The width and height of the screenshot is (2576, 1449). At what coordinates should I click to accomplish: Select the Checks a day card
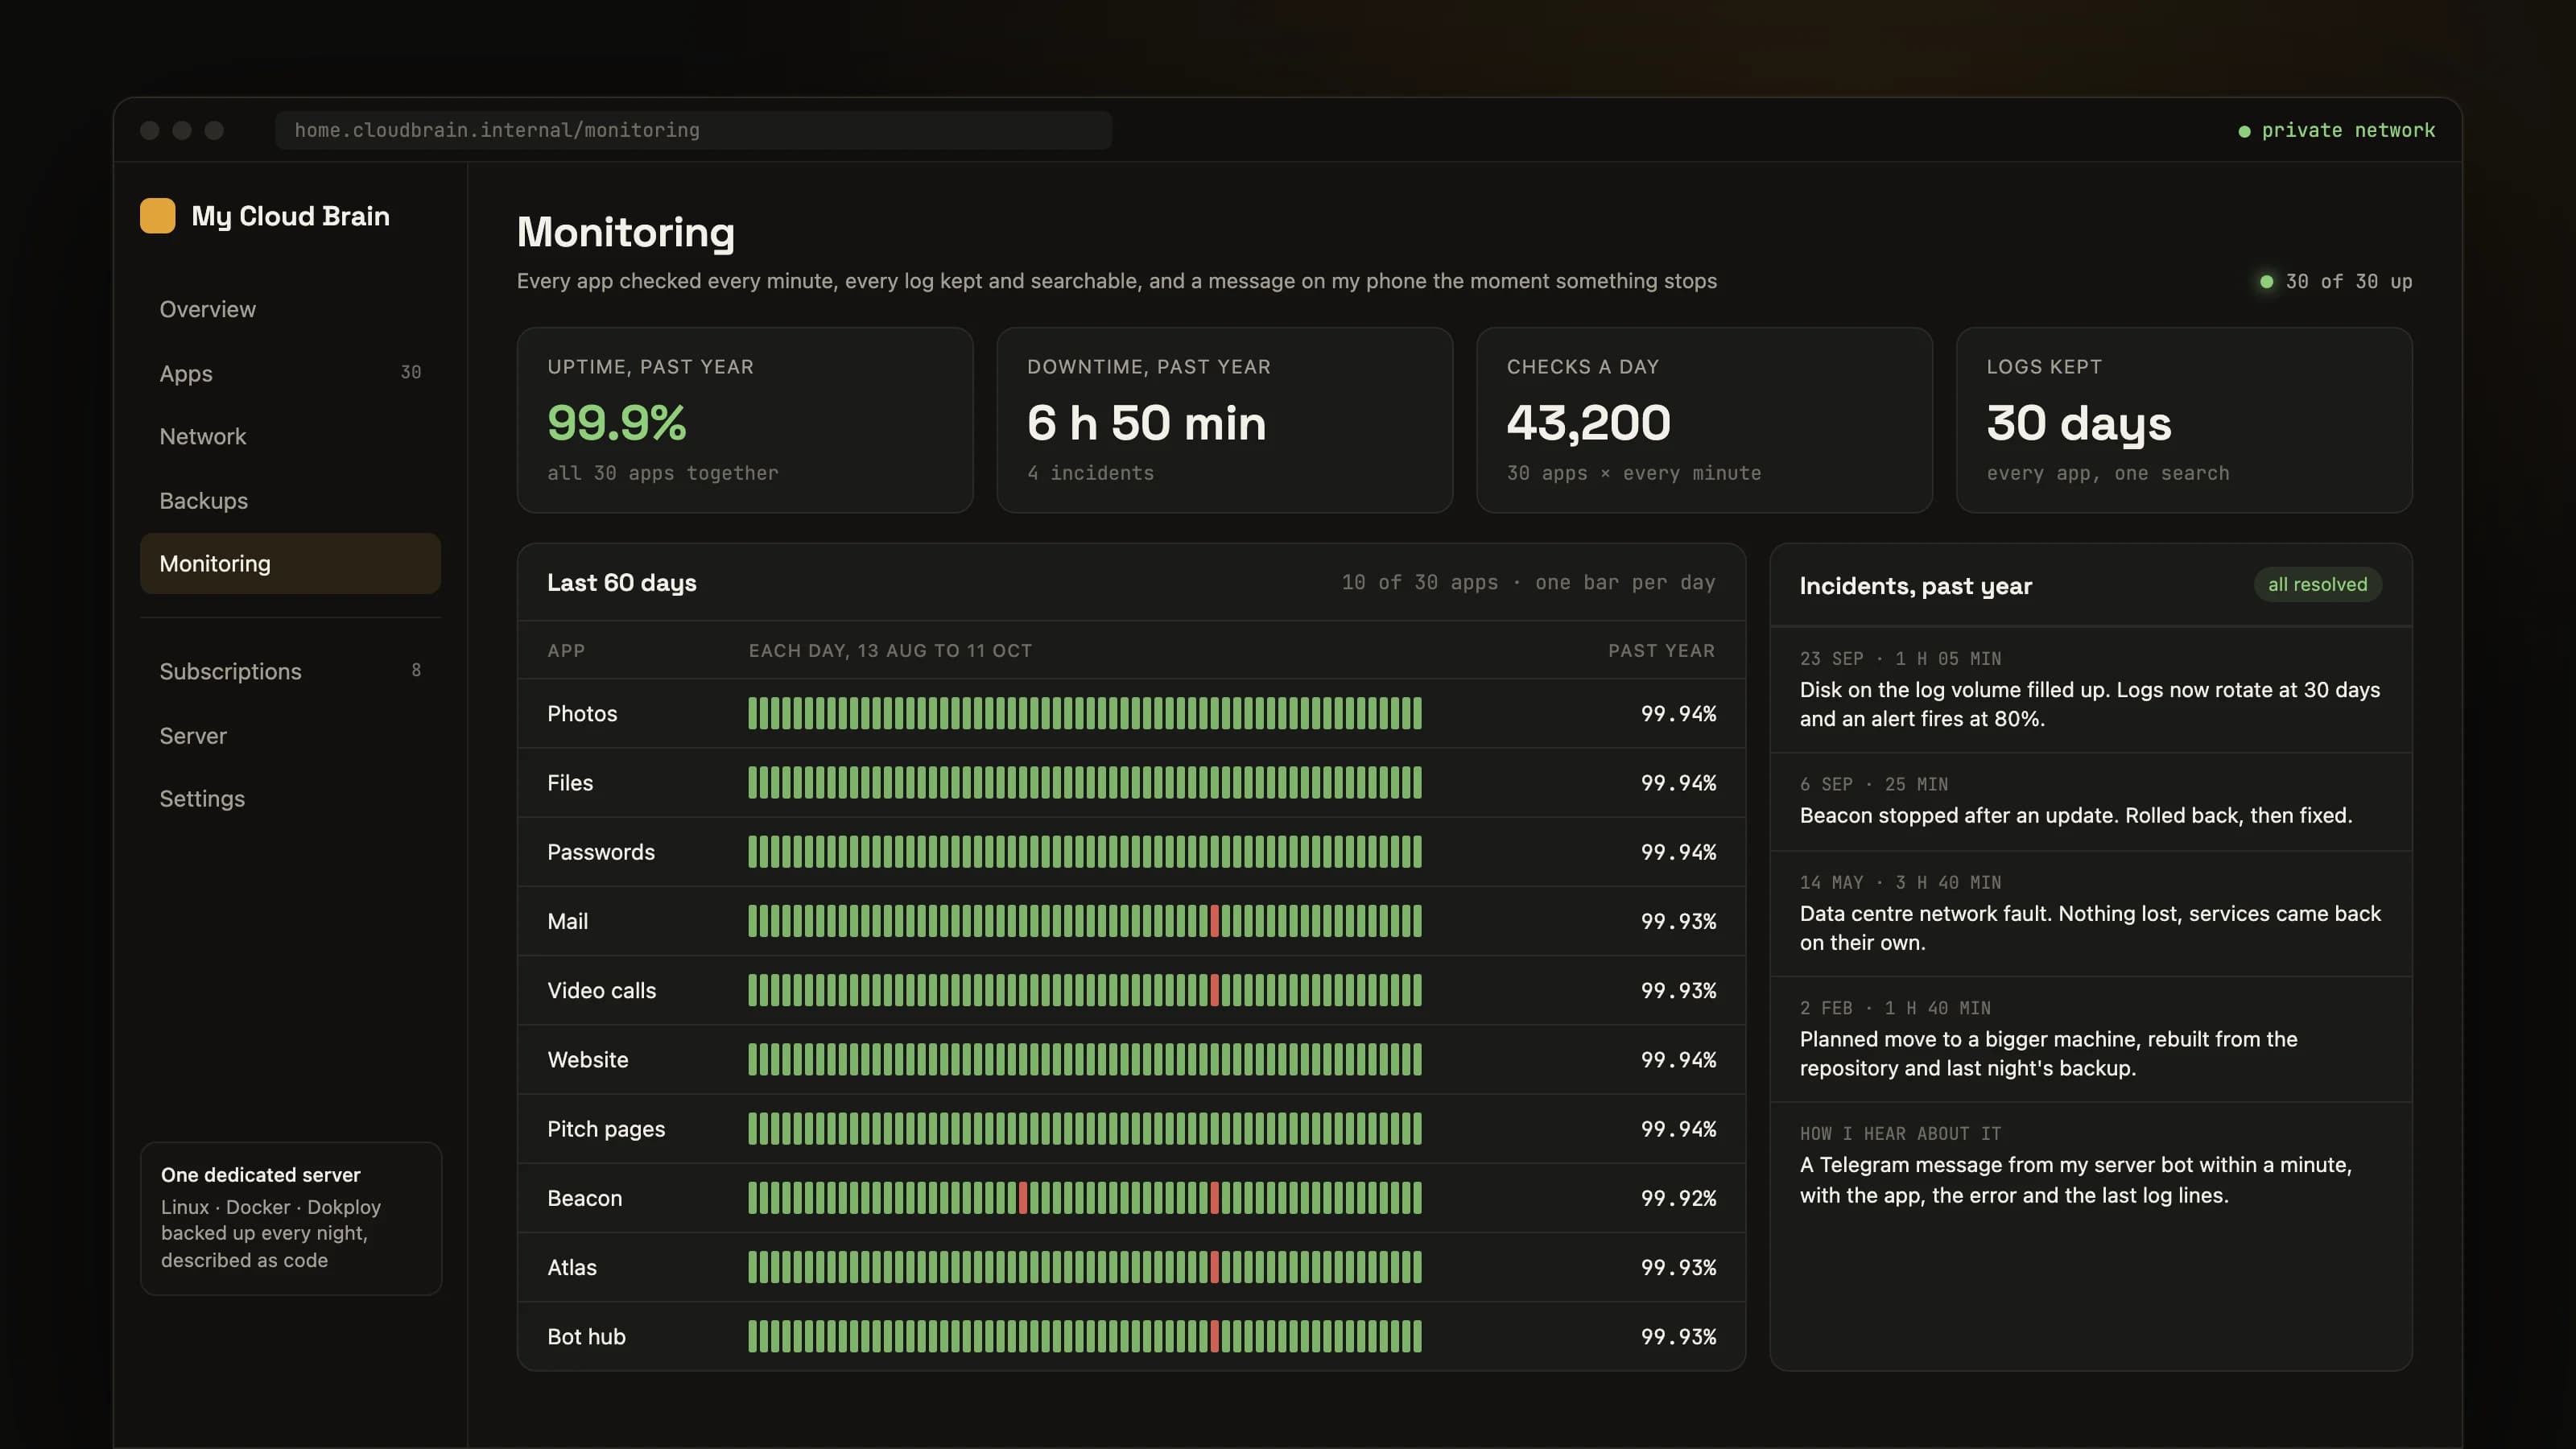click(x=1704, y=420)
